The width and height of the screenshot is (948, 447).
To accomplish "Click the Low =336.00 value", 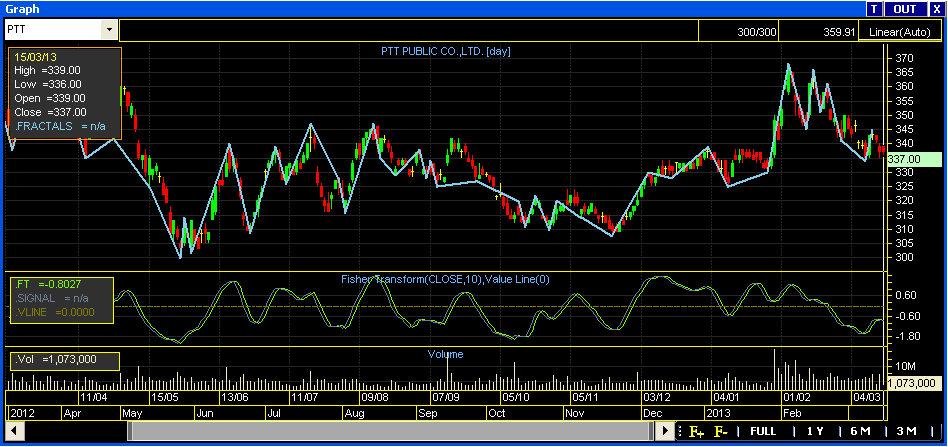I will (48, 84).
